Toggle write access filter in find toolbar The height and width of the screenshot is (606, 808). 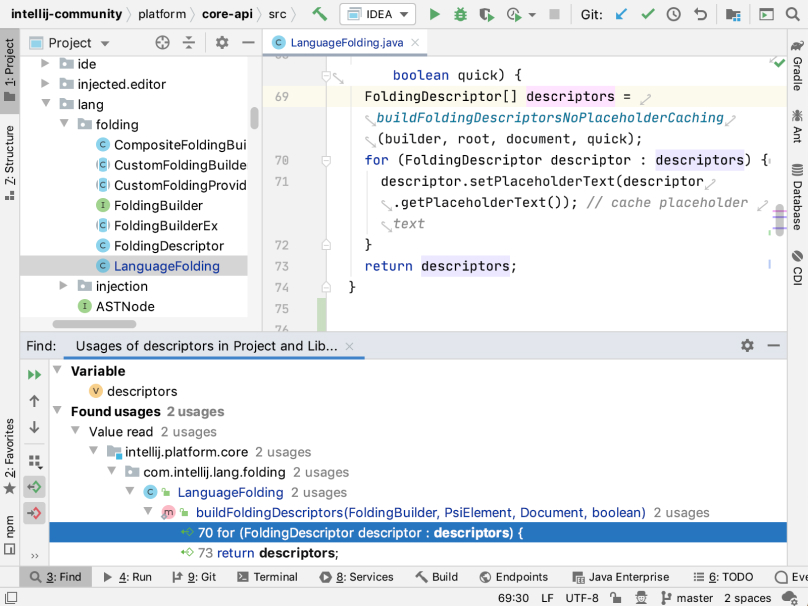(33, 513)
